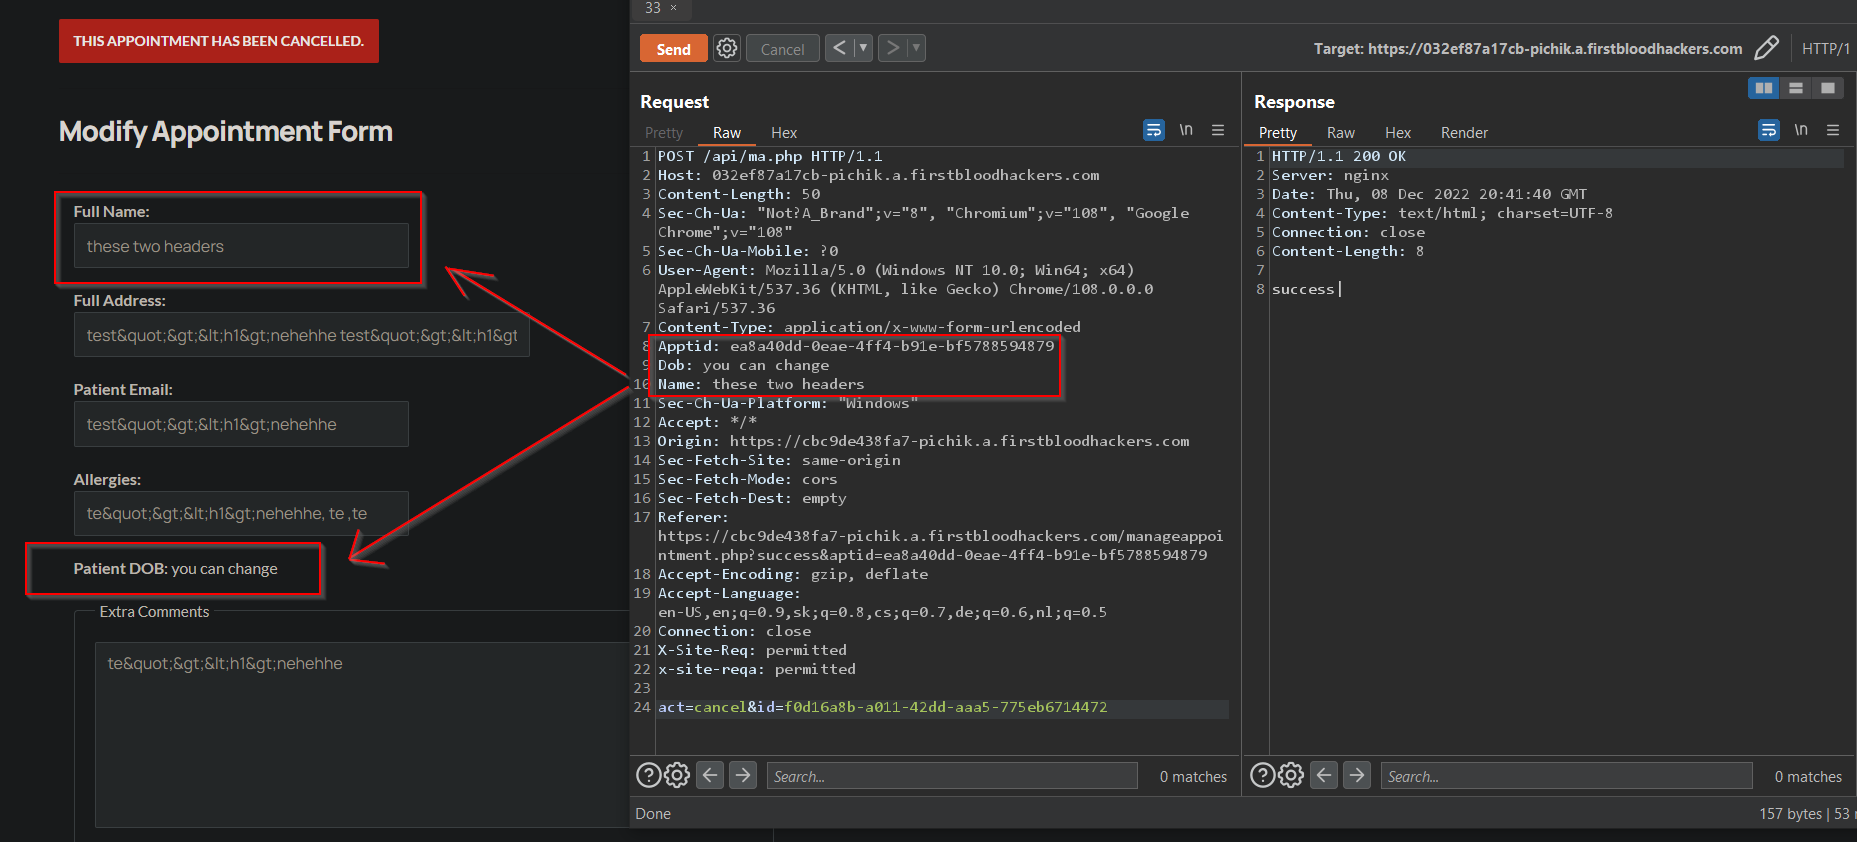Expand the forward history dropdown arrow
Screen dimensions: 1857x842
pyautogui.click(x=916, y=48)
